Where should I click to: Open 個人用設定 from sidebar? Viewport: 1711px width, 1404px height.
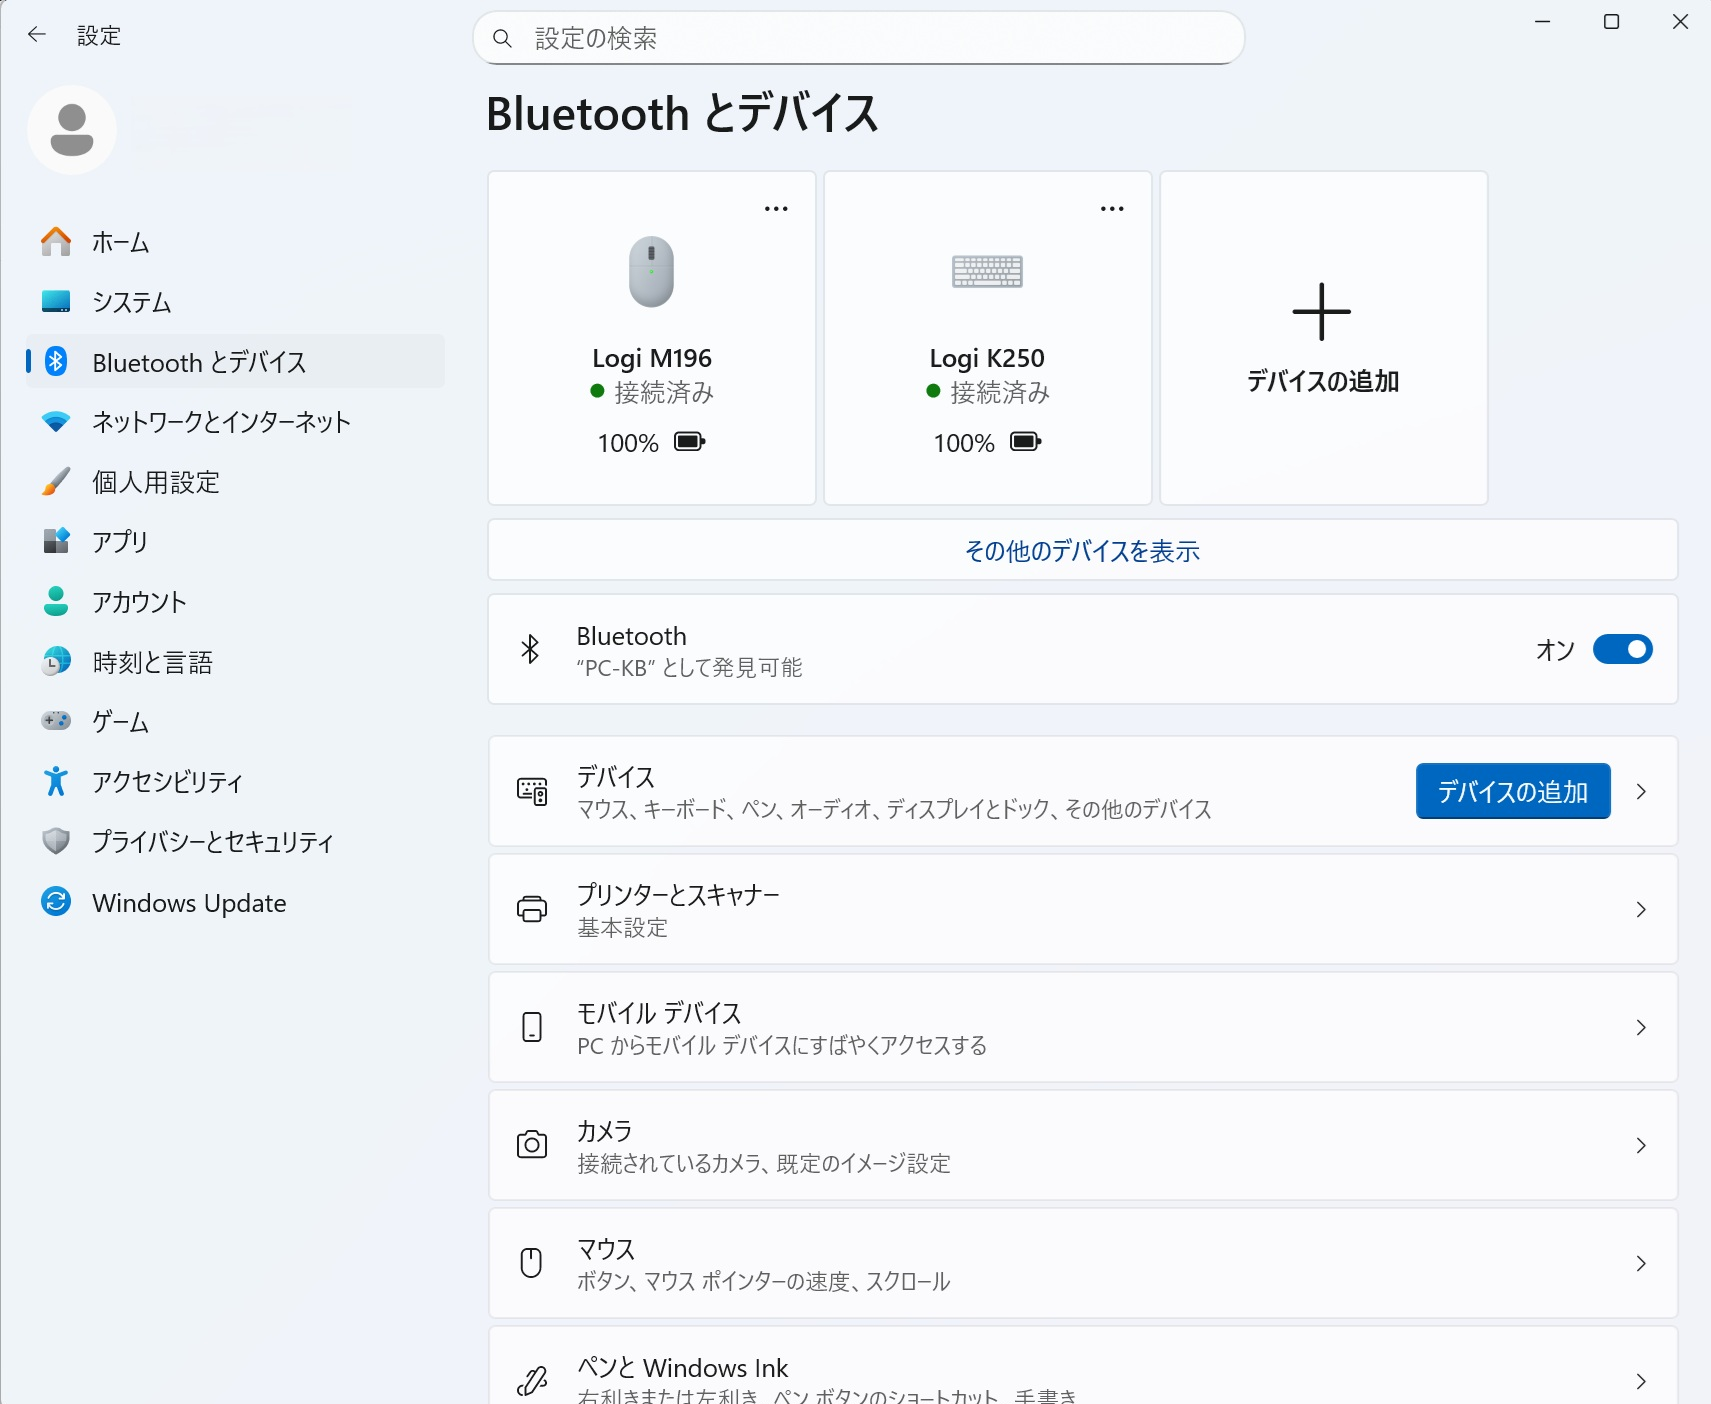tap(156, 482)
